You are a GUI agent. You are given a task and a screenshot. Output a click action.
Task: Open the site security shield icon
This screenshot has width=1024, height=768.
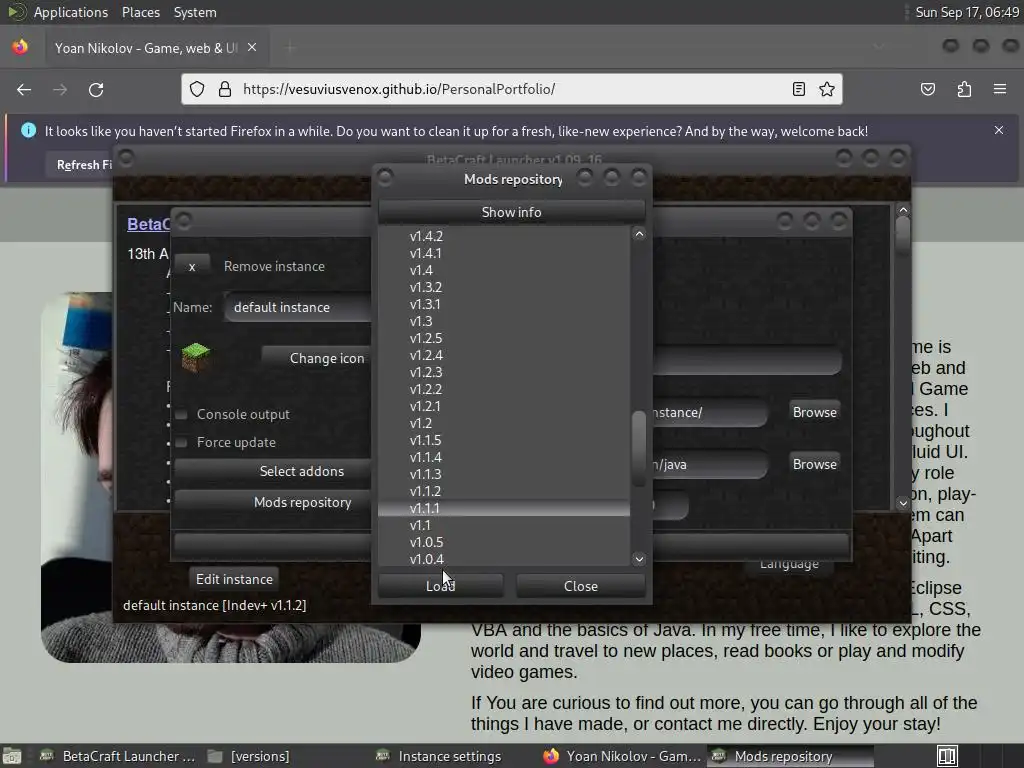pos(197,89)
